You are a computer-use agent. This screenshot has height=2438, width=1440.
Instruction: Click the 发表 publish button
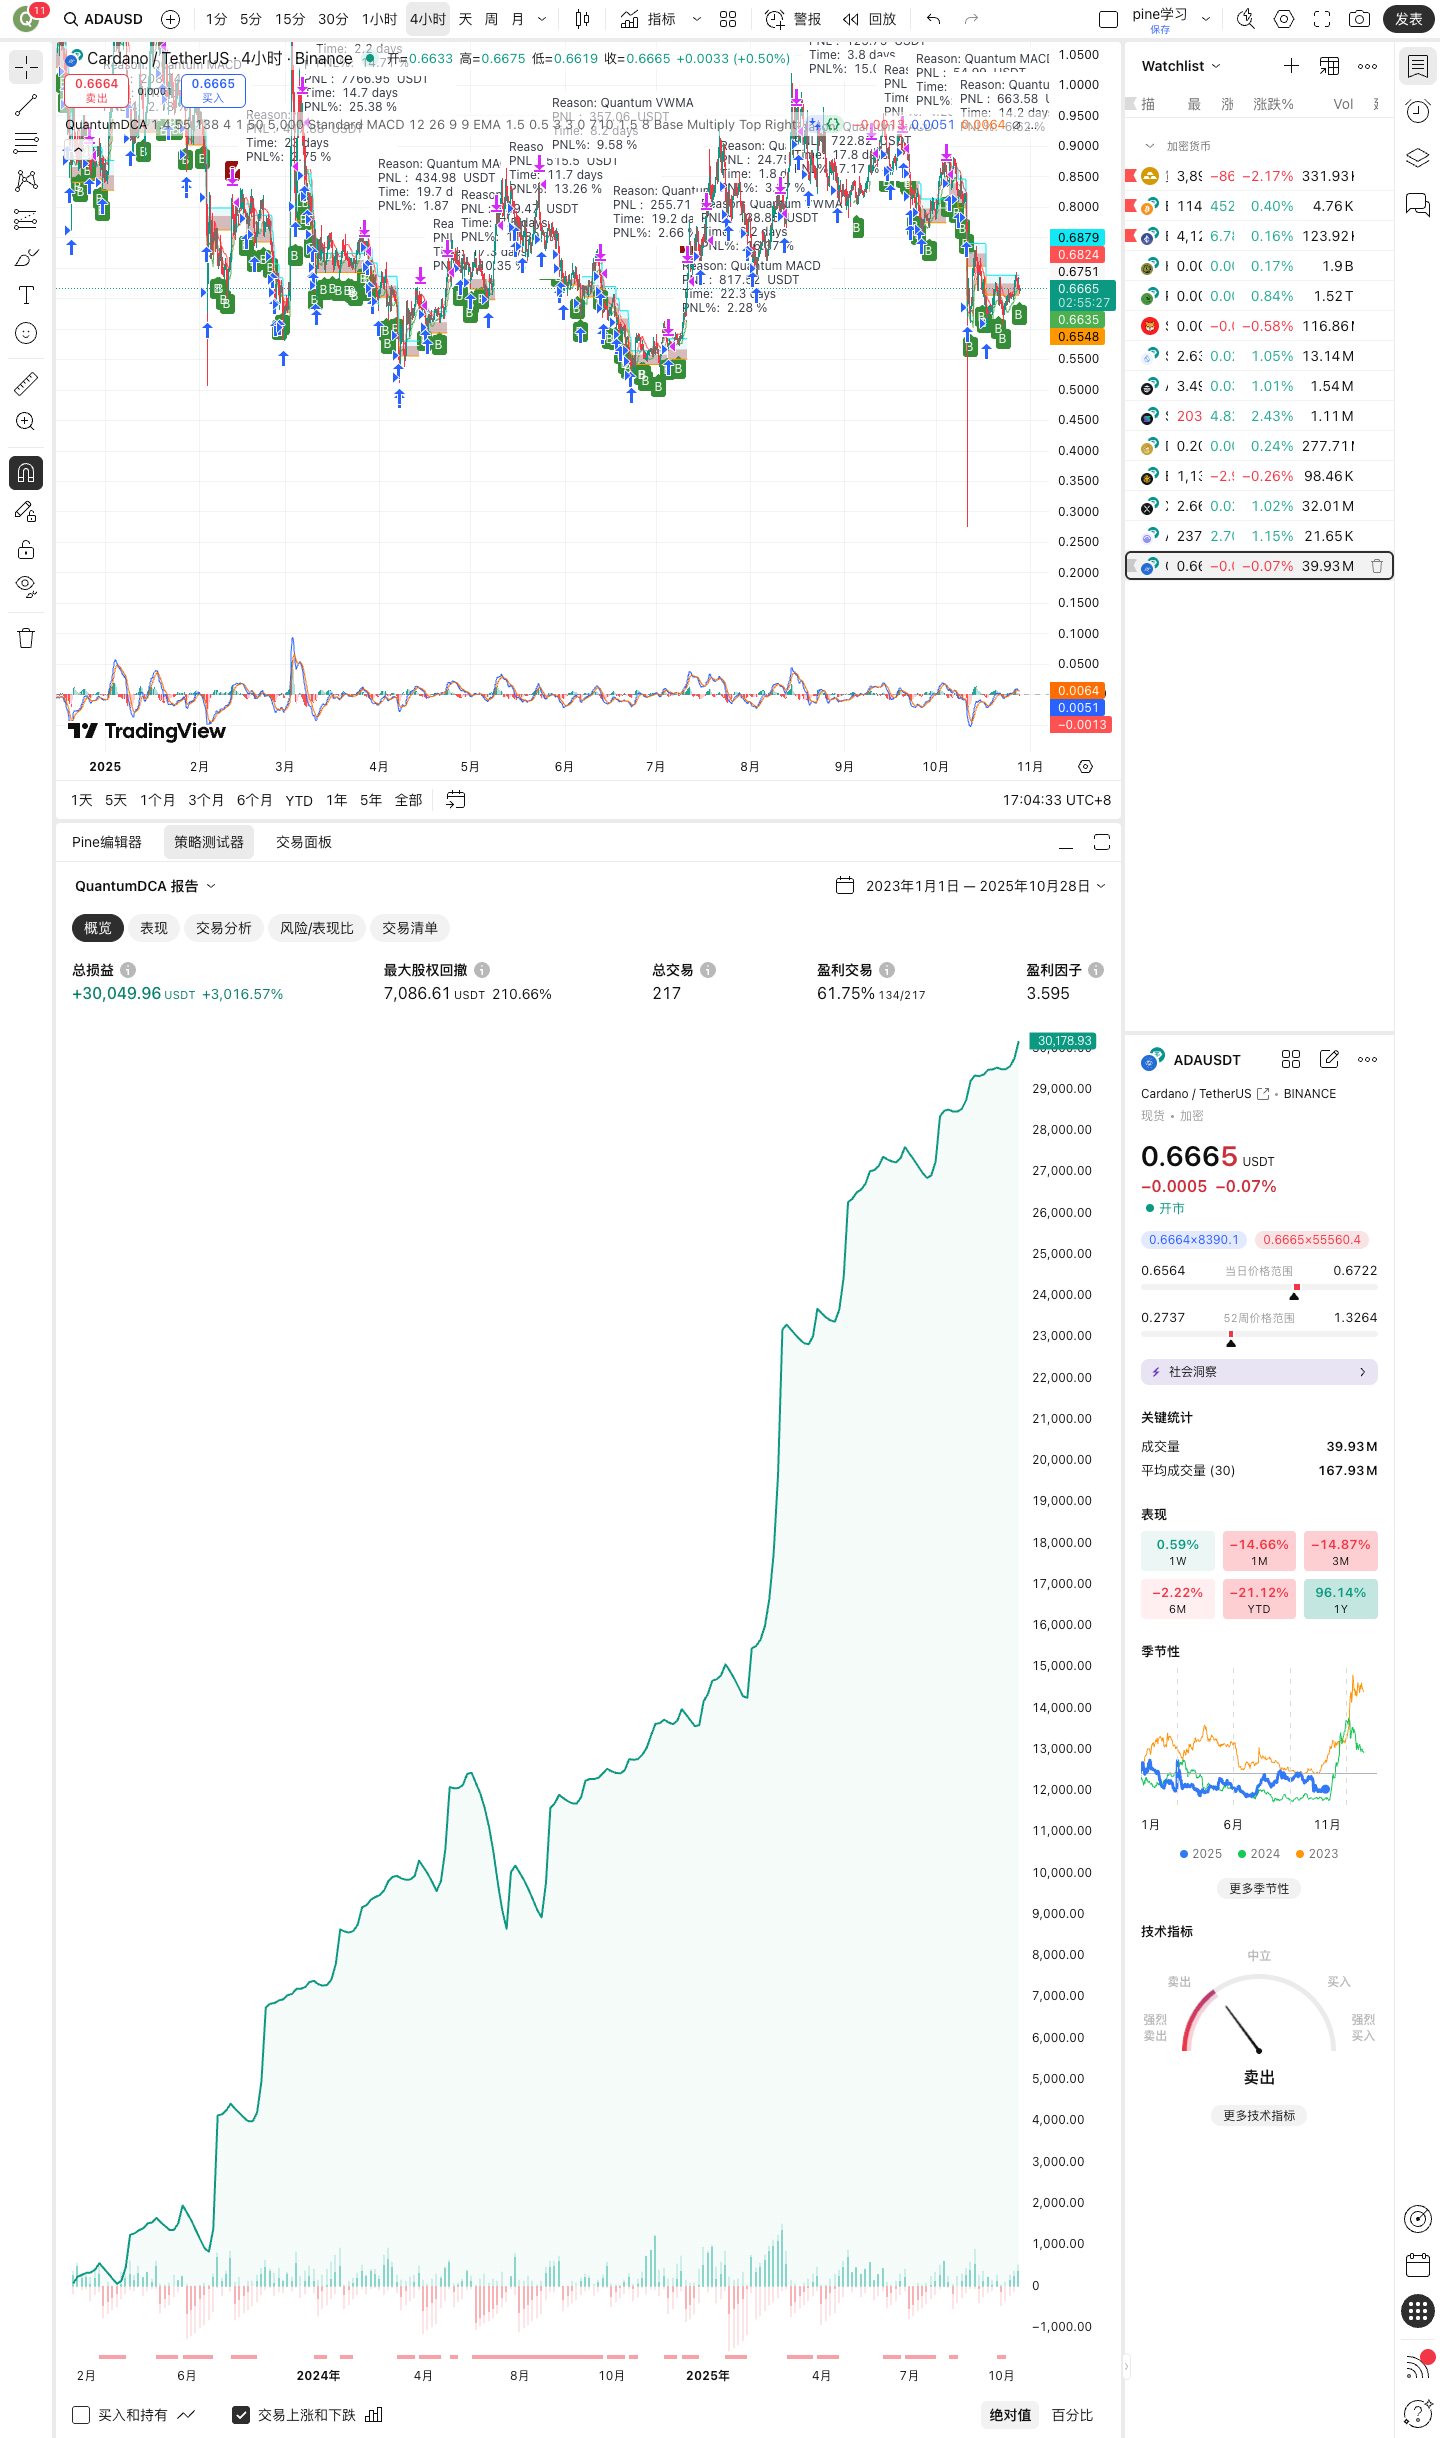1408,19
